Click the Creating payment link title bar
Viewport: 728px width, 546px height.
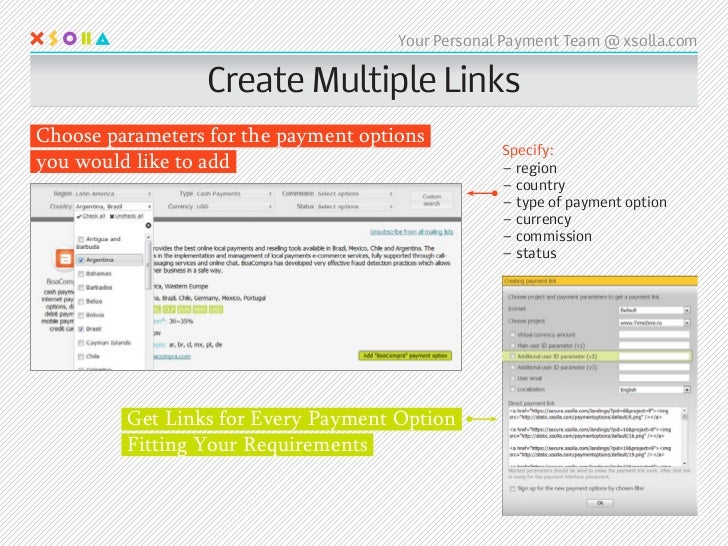[599, 281]
